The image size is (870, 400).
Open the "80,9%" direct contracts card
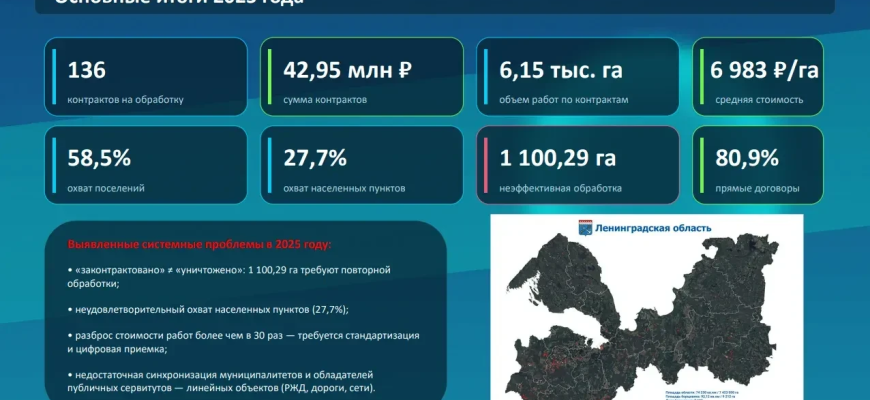(x=758, y=164)
